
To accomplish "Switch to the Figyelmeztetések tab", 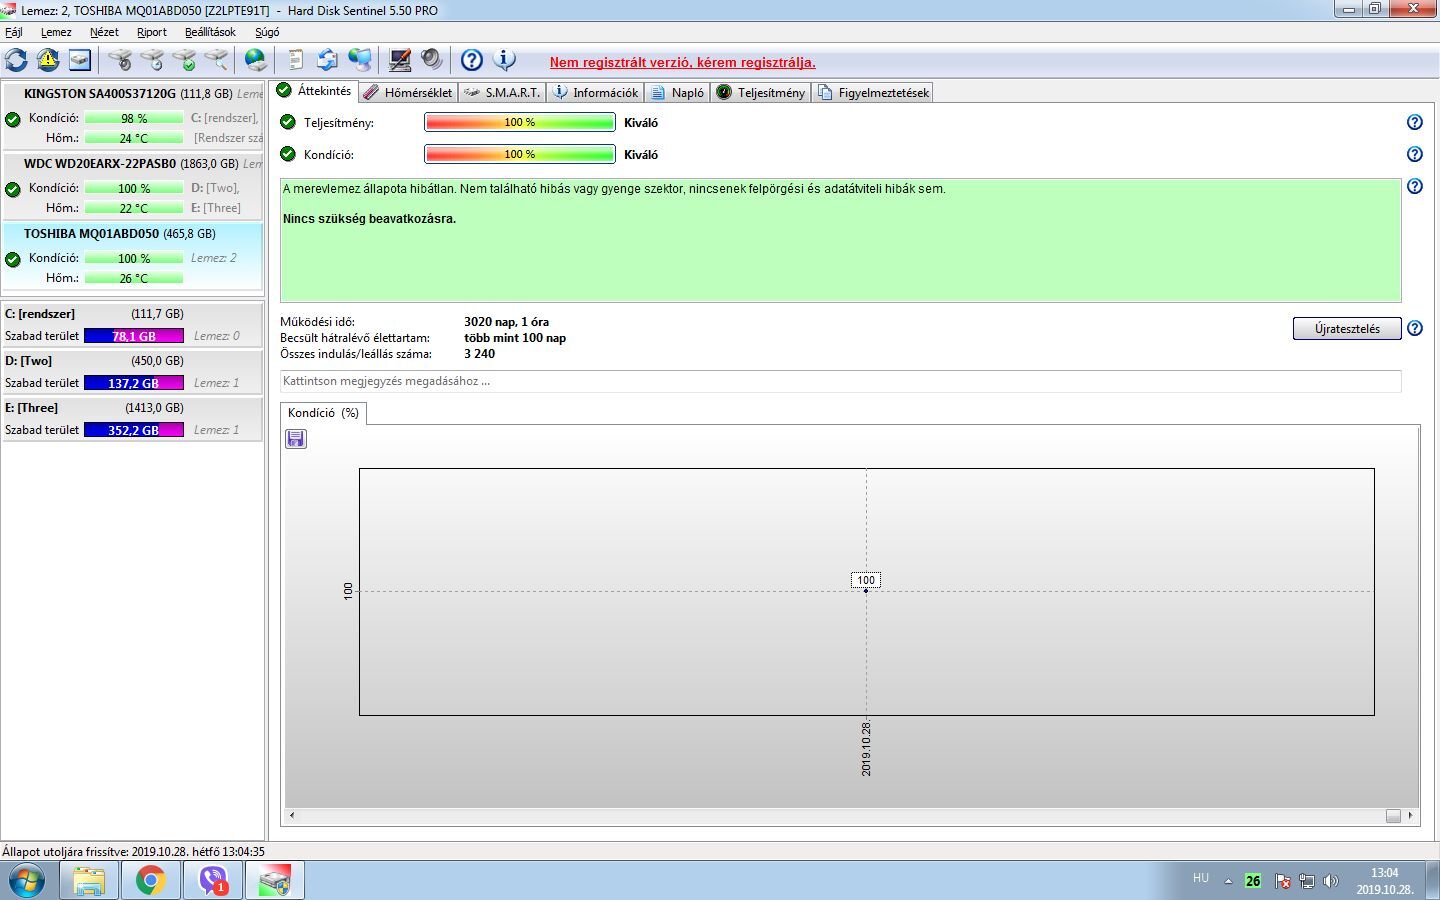I will pos(873,92).
